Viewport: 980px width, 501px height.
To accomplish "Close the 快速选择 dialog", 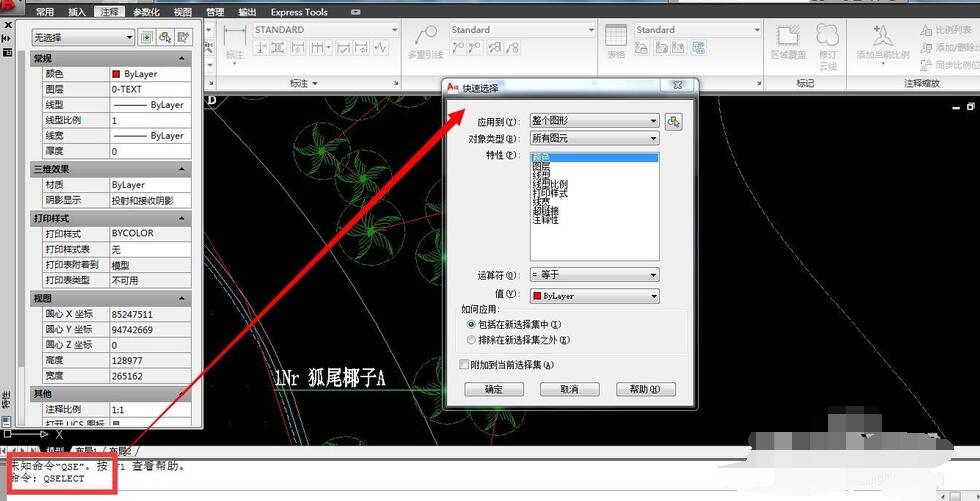I will coord(678,86).
